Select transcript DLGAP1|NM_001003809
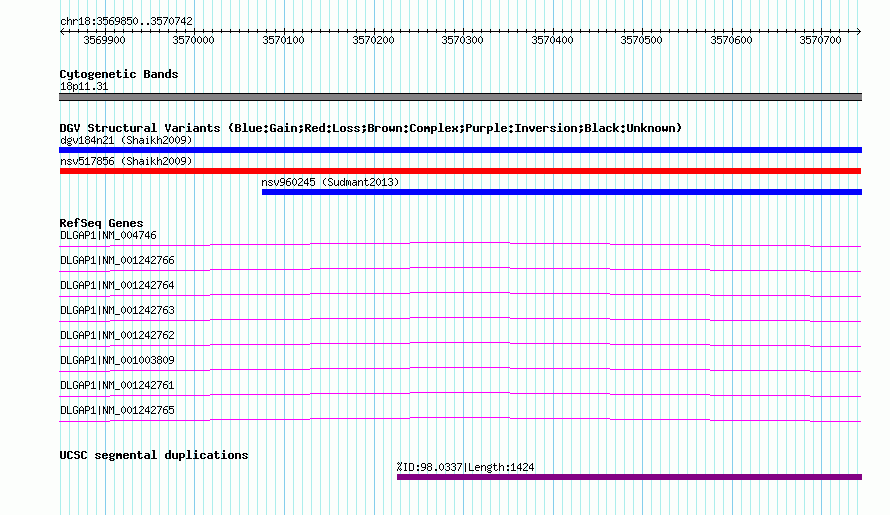Screen dimensions: 890x515 (x=117, y=360)
